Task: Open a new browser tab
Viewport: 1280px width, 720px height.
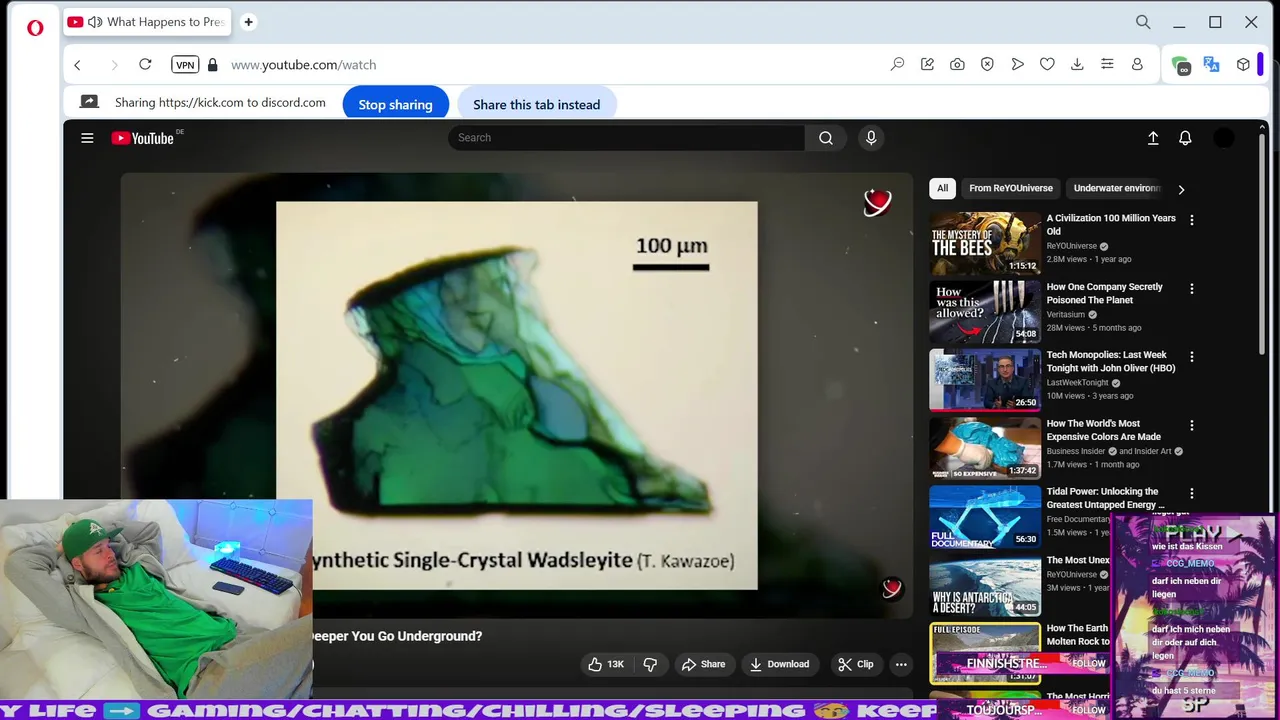Action: (x=248, y=22)
